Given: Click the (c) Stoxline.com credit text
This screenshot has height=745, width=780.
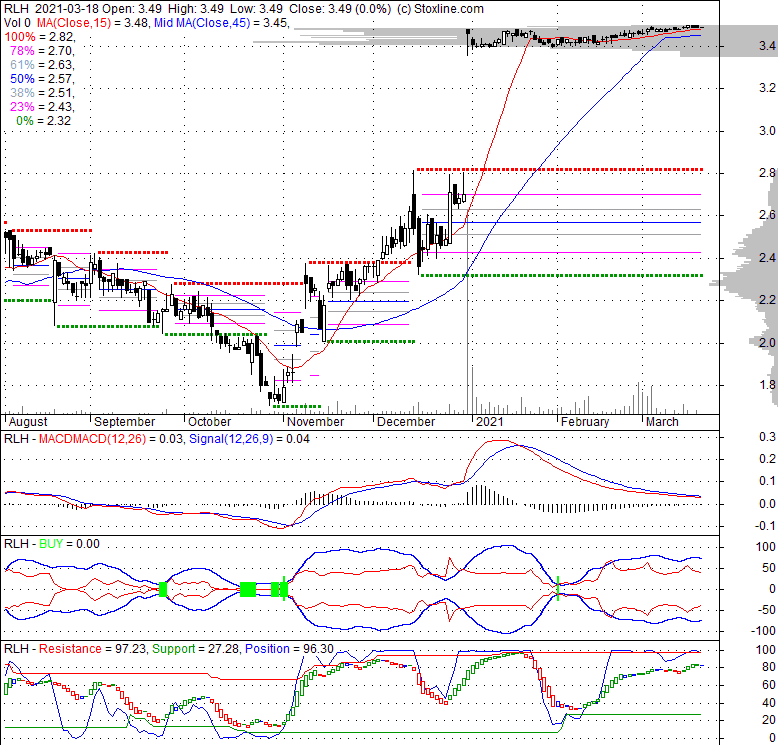Looking at the screenshot, I should coord(440,9).
